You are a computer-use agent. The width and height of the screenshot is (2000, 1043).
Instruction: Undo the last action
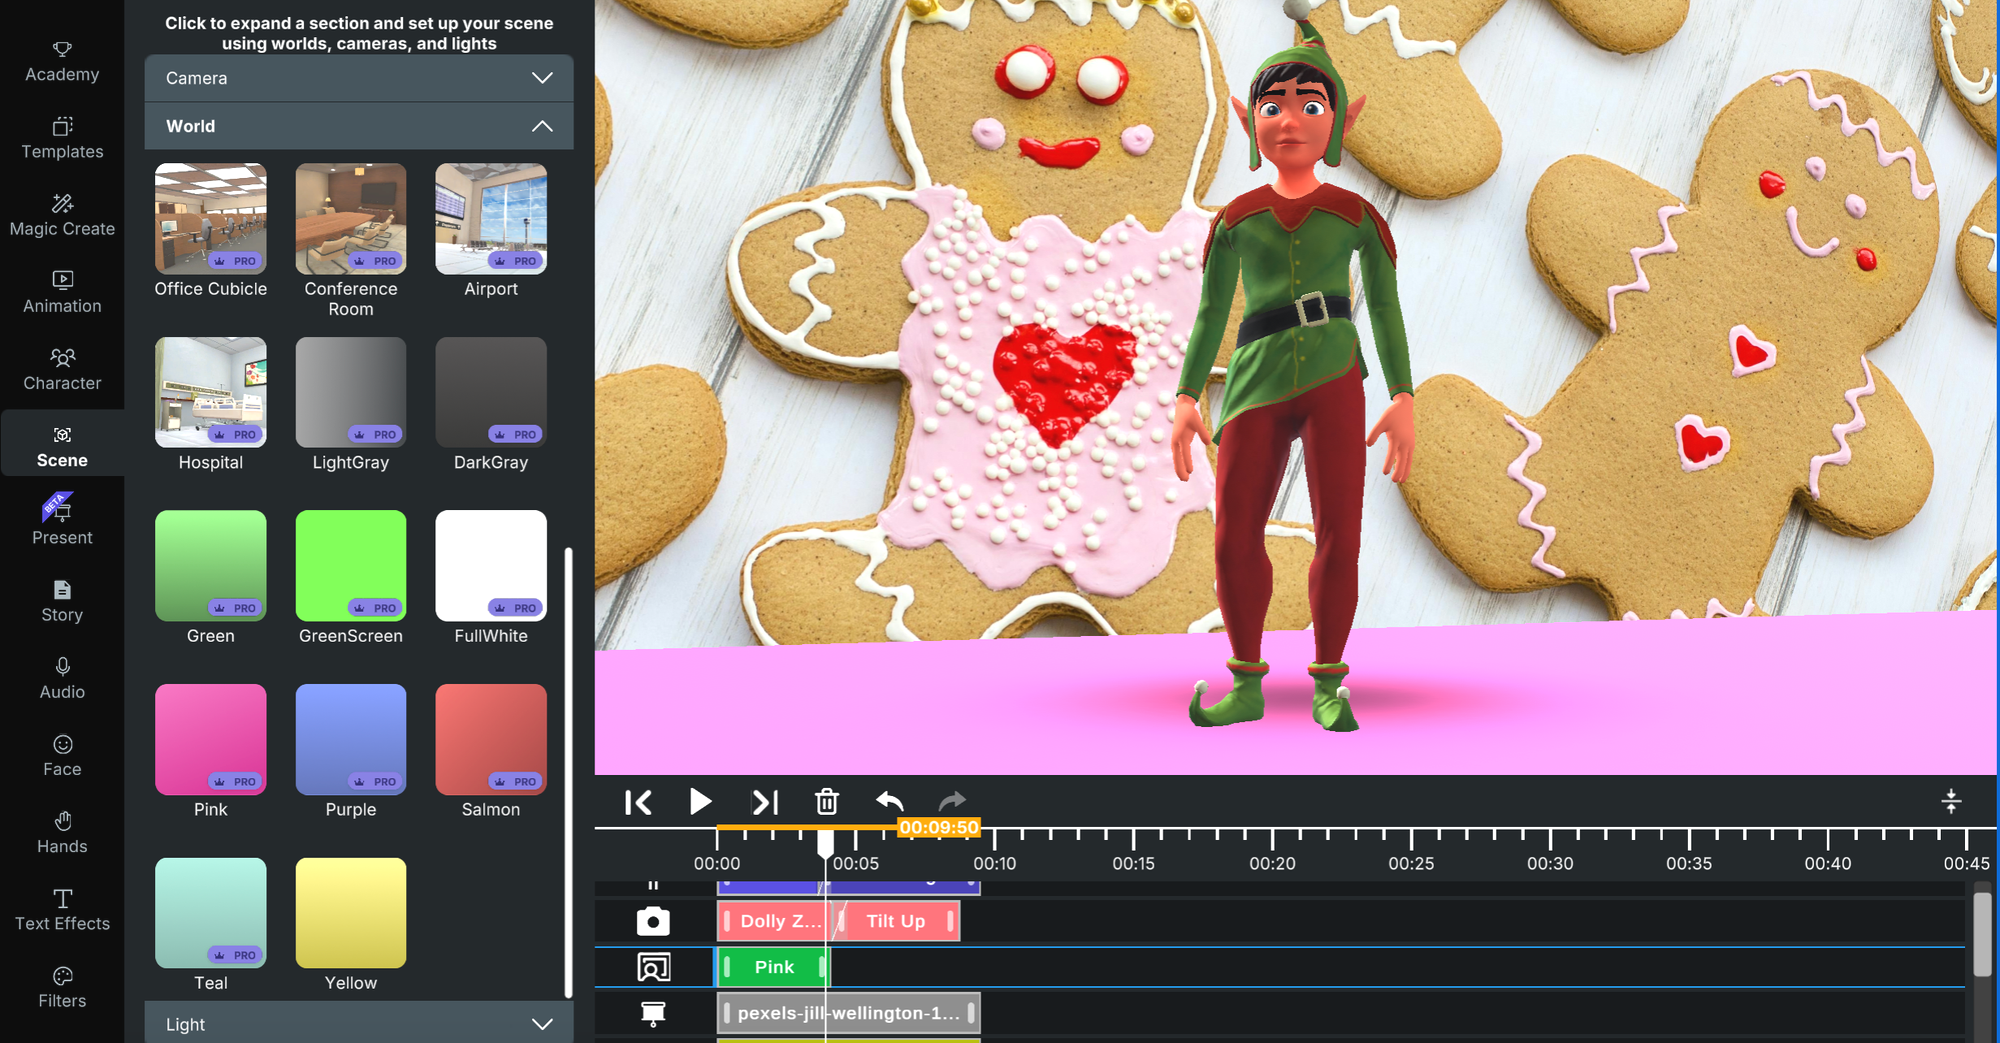tap(889, 801)
